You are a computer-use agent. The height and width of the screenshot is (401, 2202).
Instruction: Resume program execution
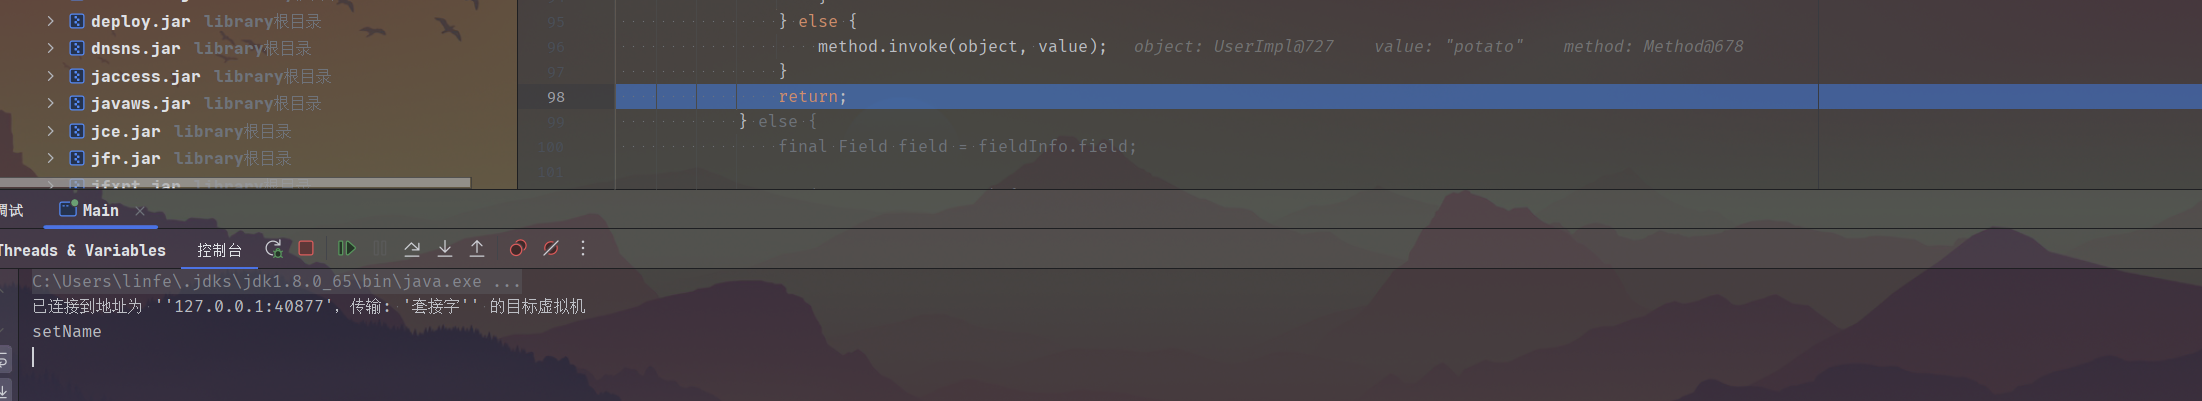(346, 248)
